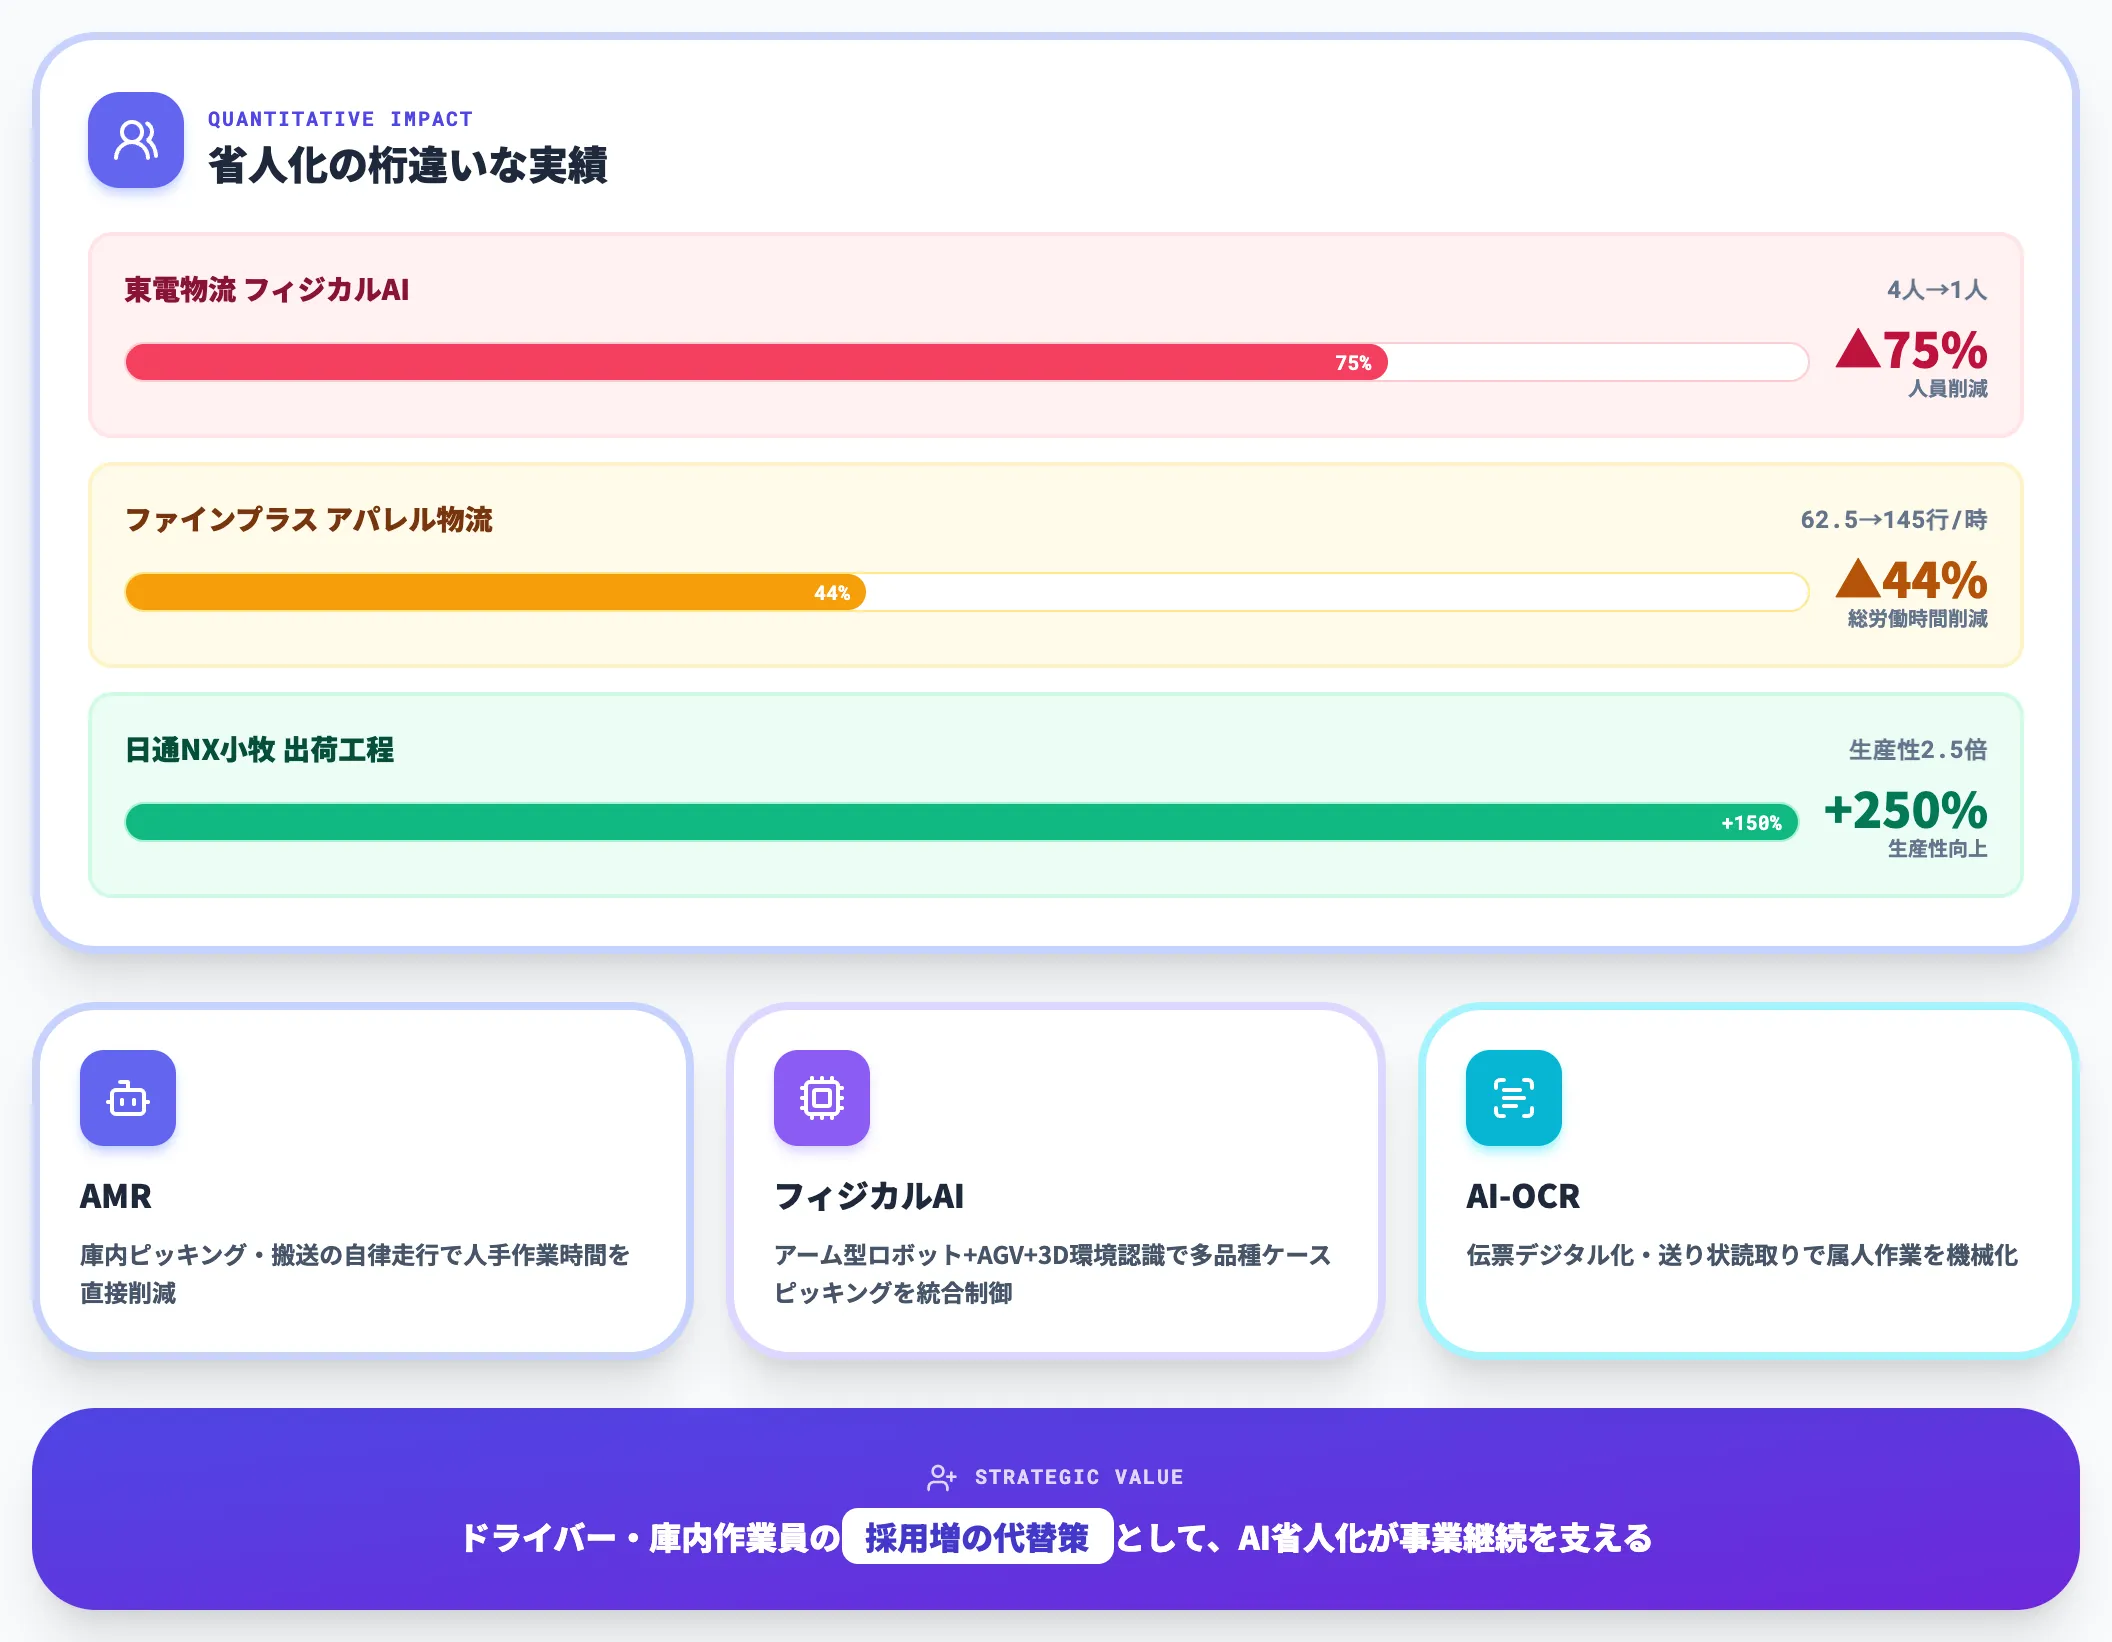Click the large +250% figure

1906,810
